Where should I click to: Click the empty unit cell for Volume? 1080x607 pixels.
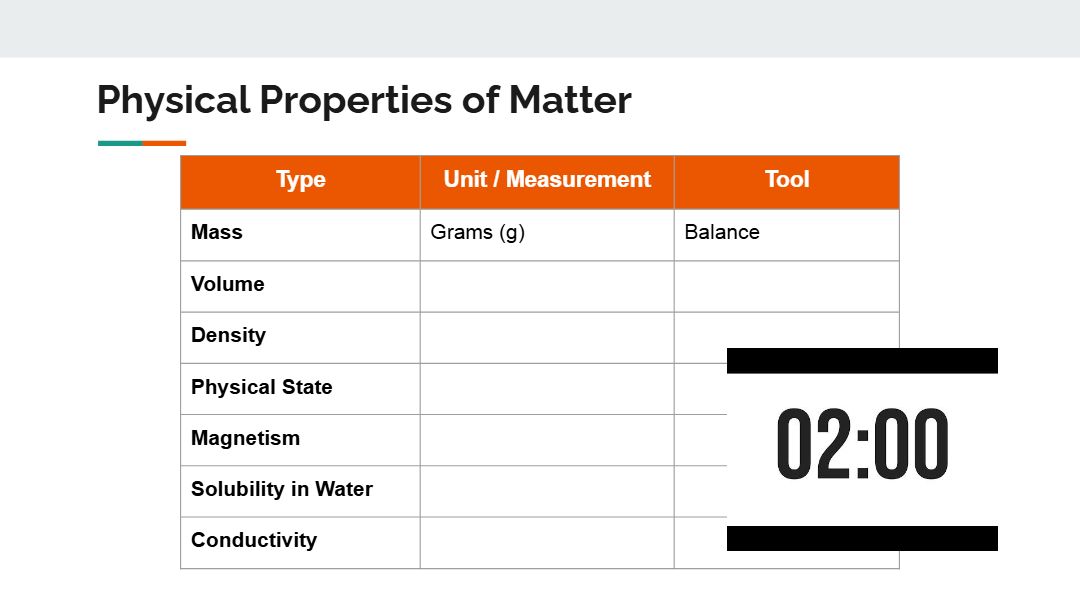546,286
